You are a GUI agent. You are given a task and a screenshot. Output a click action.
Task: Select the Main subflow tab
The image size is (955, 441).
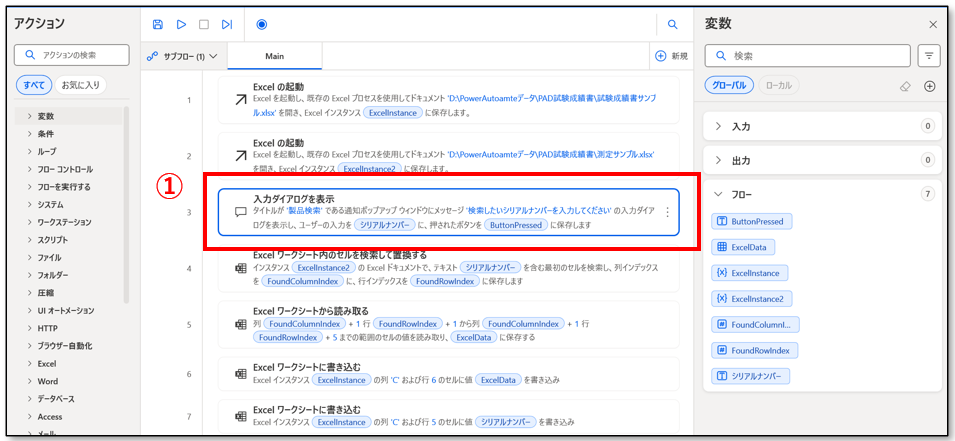click(274, 56)
